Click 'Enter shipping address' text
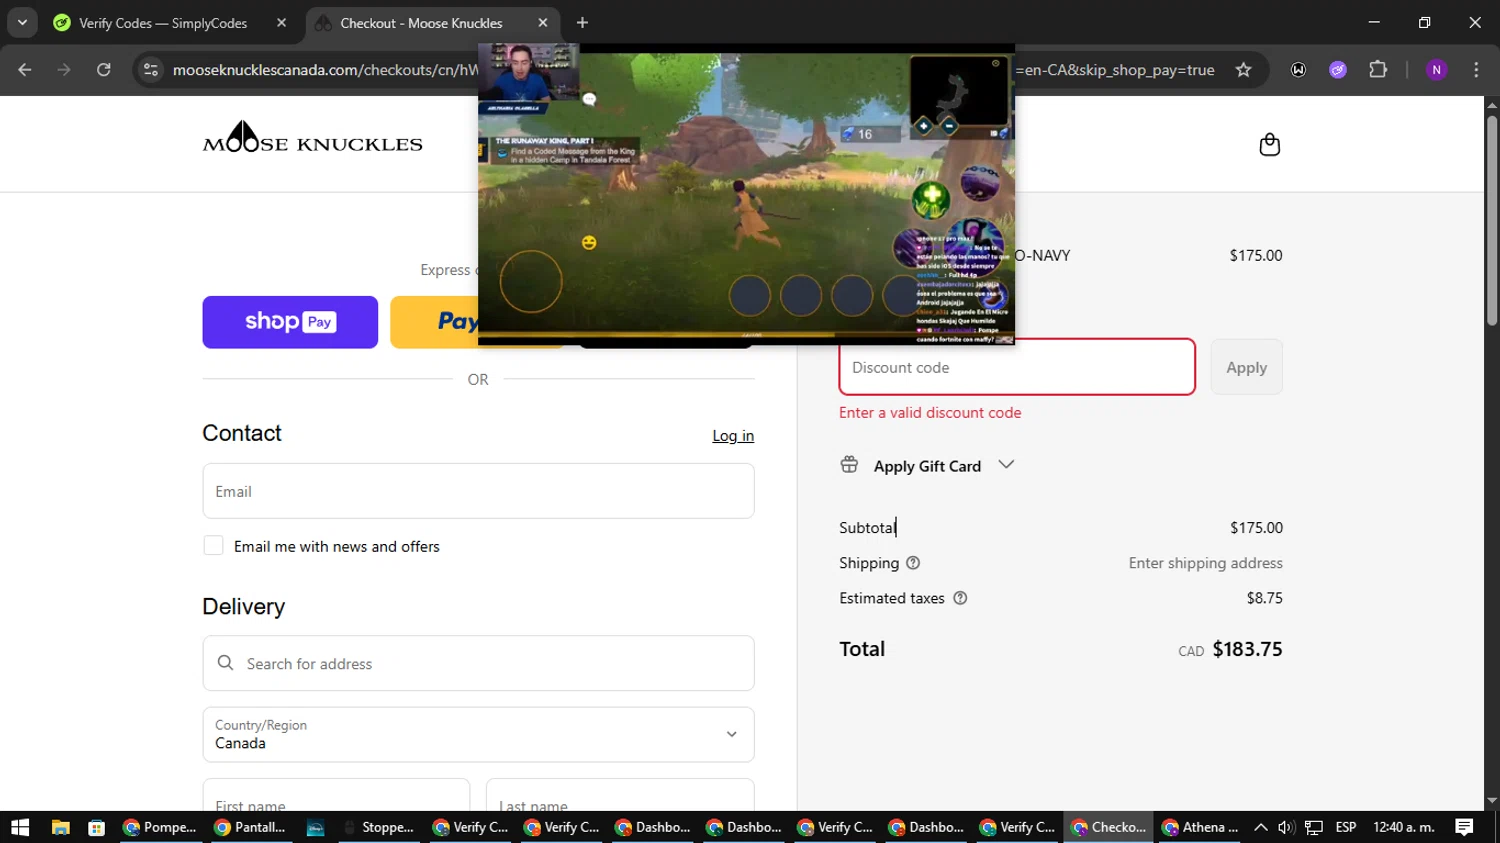Viewport: 1500px width, 843px height. 1205,563
